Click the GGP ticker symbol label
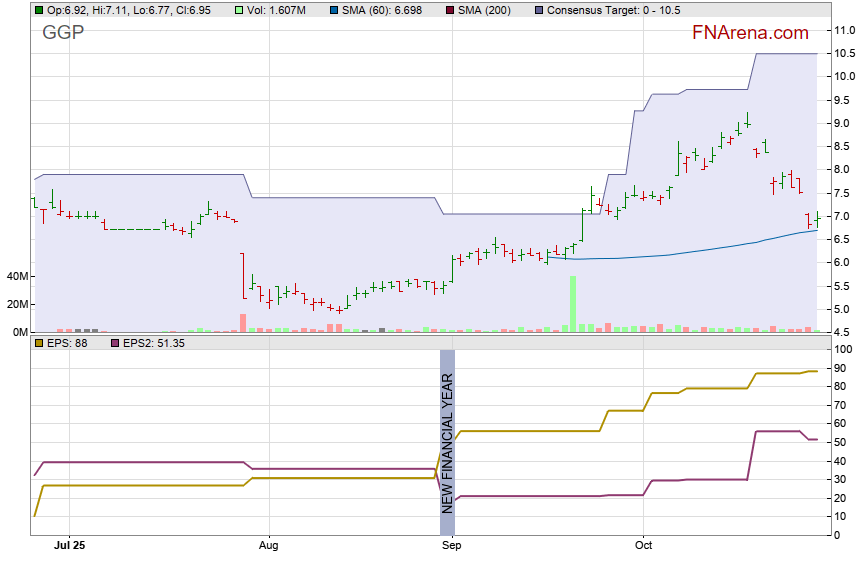 pos(63,33)
